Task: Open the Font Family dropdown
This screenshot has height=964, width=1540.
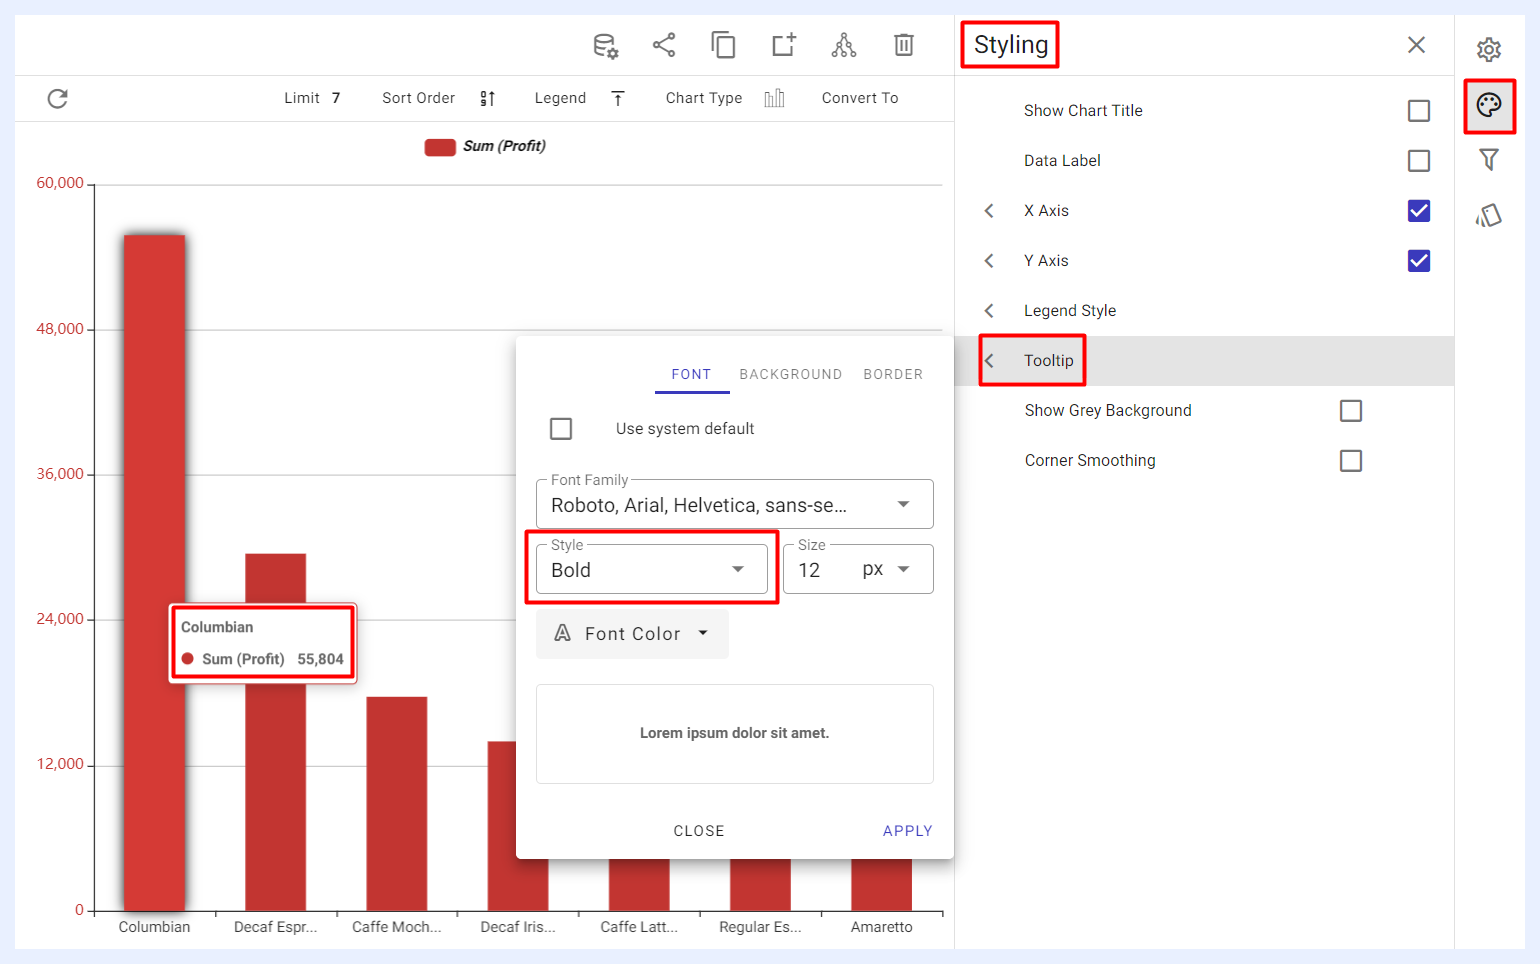Action: point(735,504)
